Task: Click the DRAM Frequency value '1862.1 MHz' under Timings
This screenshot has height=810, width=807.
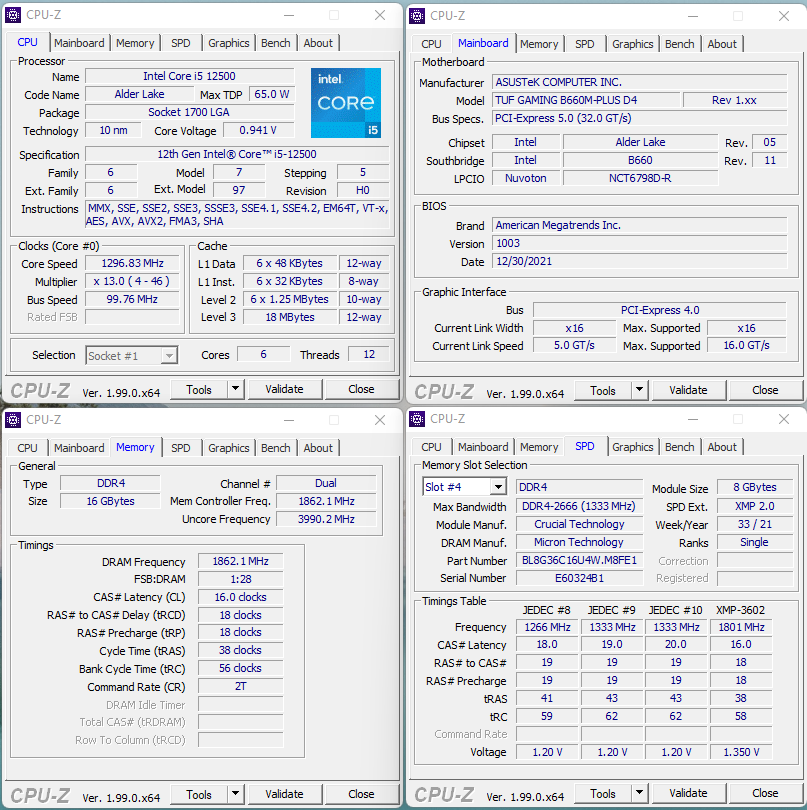Action: coord(240,561)
